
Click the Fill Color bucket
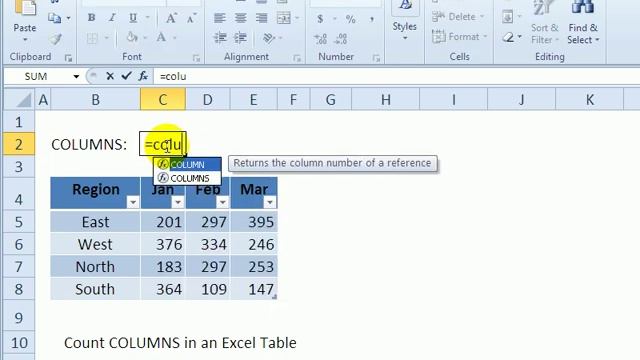point(131,38)
